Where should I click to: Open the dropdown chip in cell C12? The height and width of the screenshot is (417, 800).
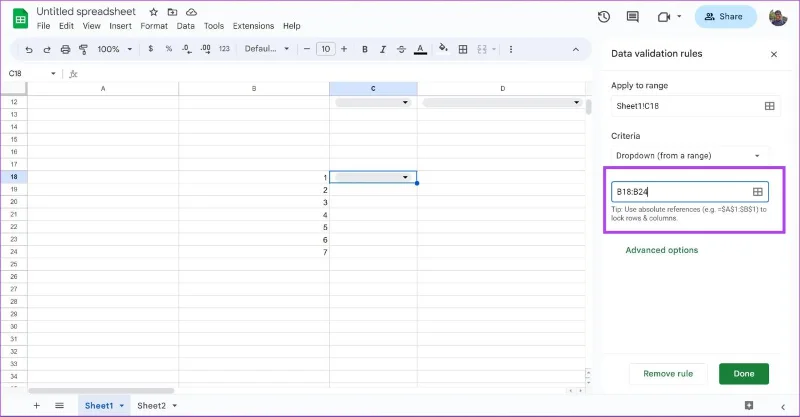[x=373, y=103]
